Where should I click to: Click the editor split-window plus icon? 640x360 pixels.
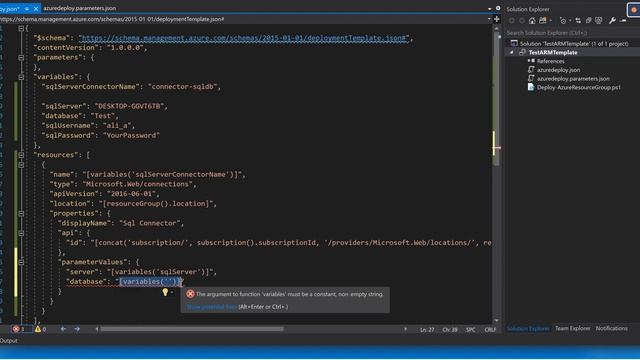pyautogui.click(x=497, y=19)
